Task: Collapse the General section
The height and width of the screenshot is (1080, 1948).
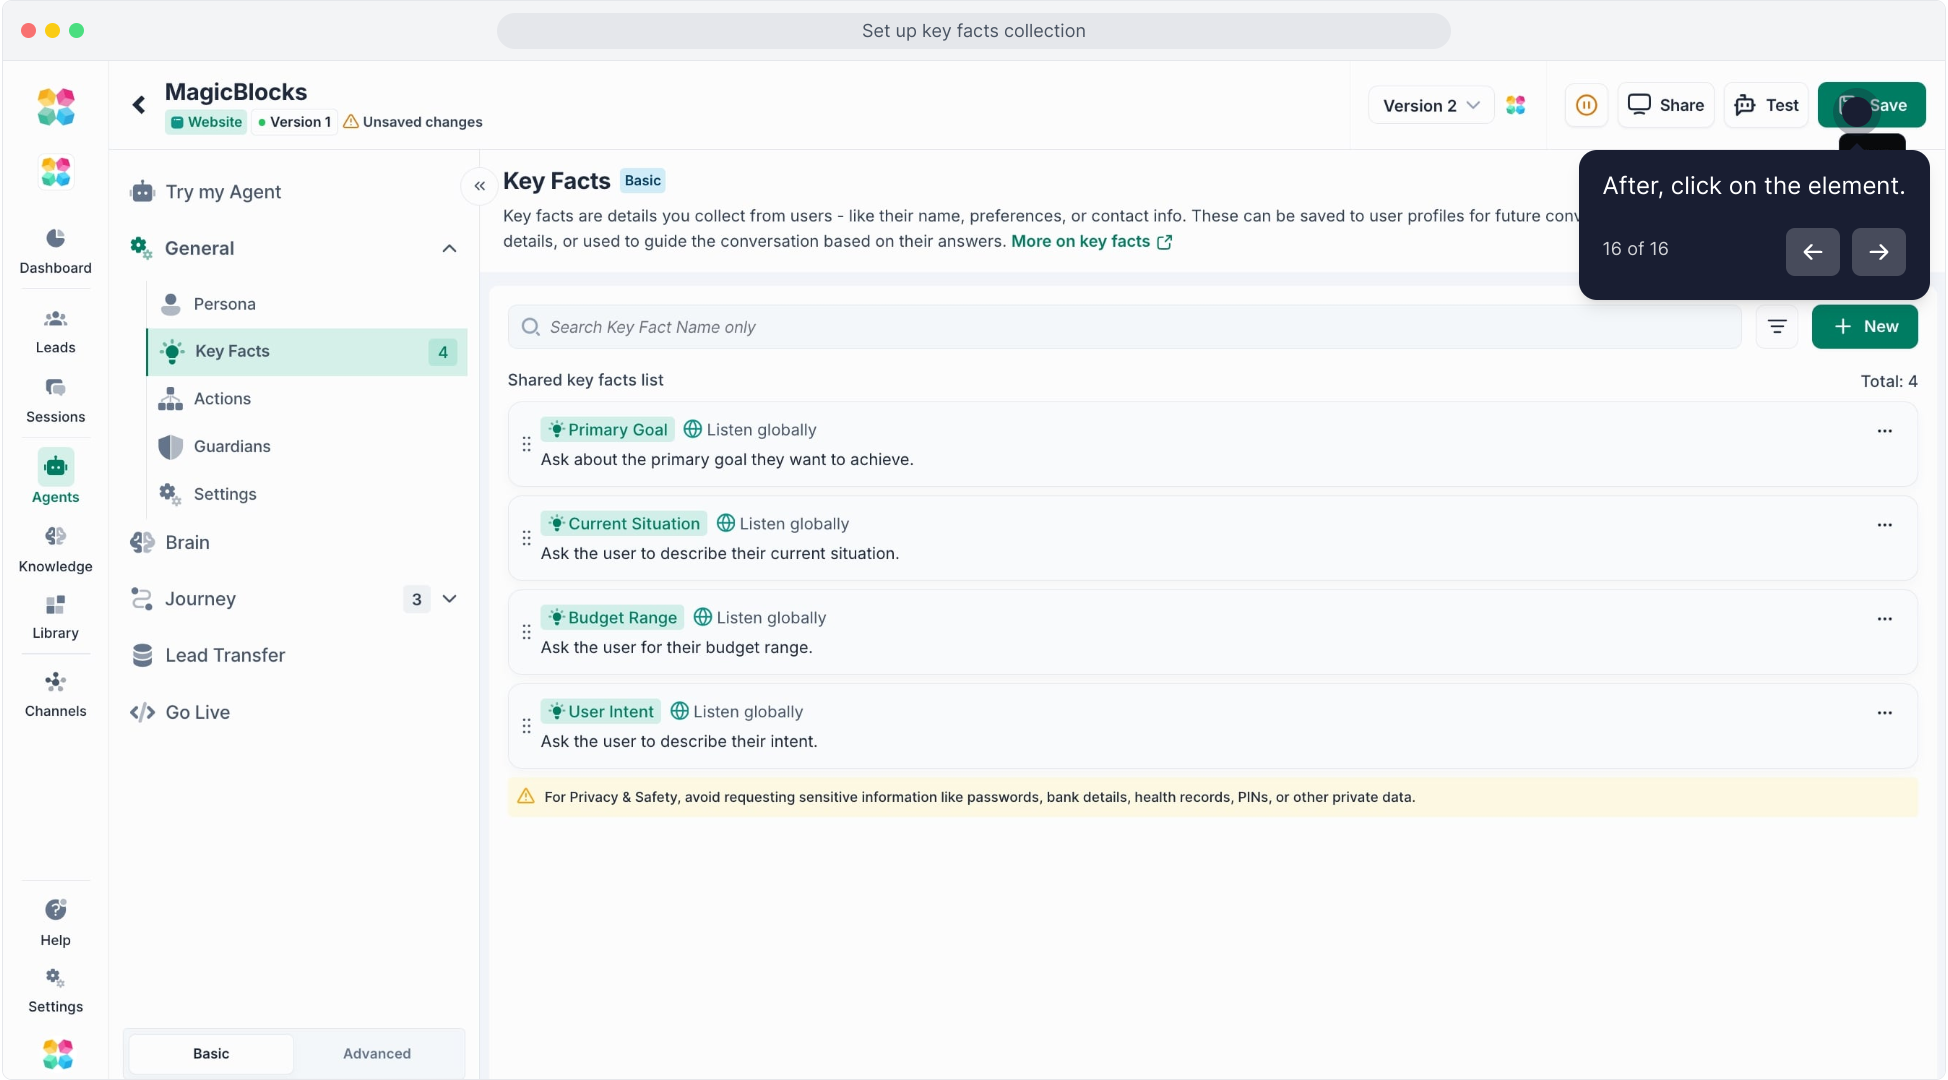Action: [449, 249]
